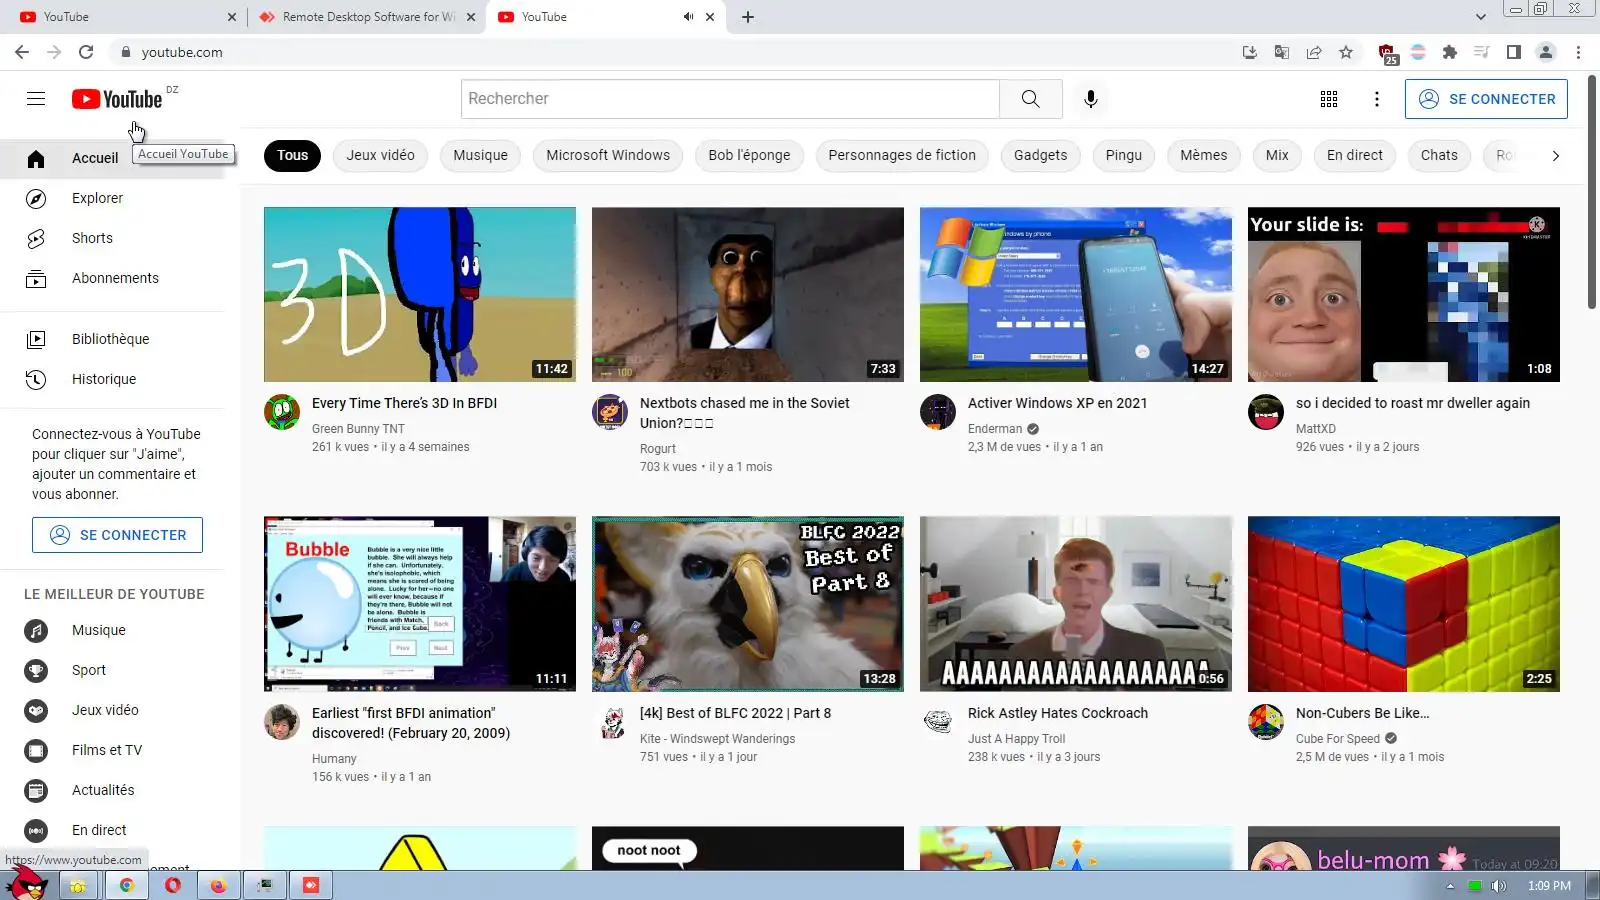Open the Enderman channel link
The image size is (1600, 900).
995,429
